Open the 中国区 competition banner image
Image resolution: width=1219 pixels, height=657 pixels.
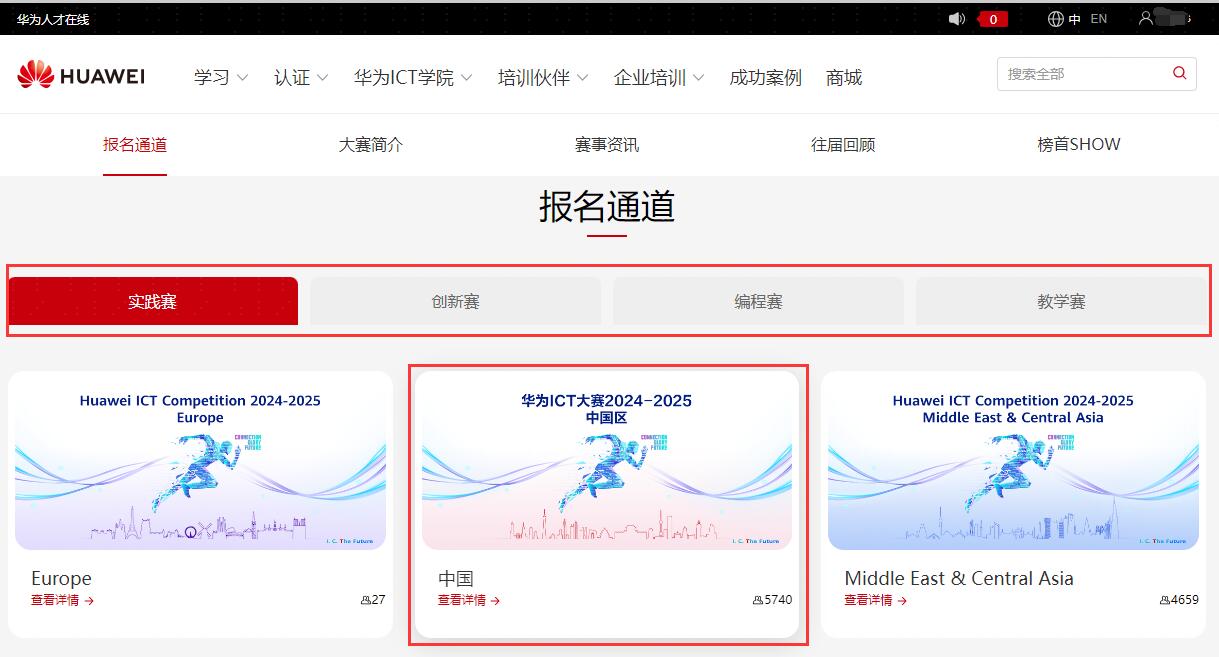coord(607,464)
